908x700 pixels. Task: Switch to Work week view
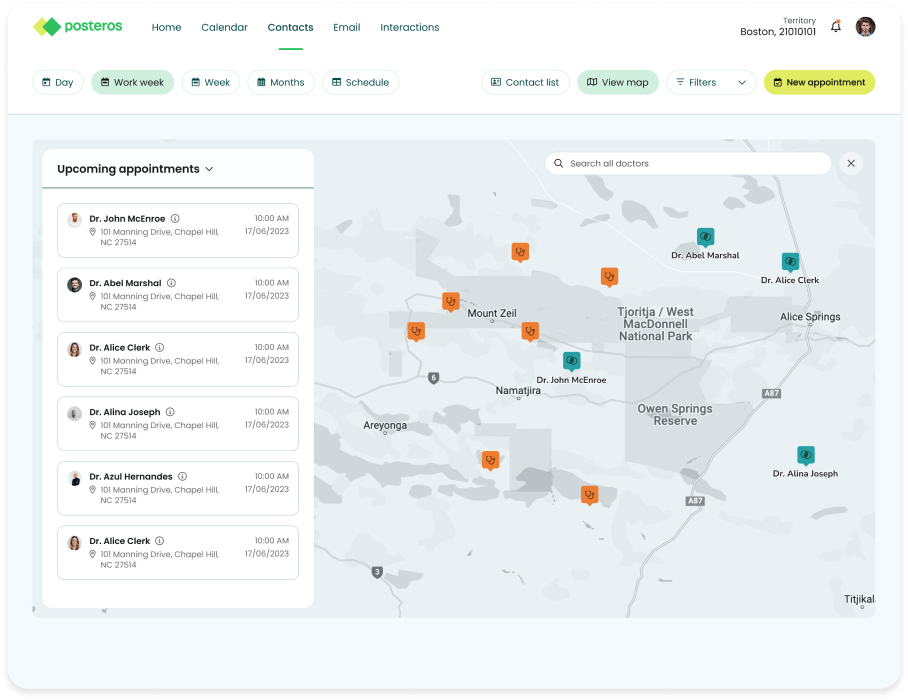[x=132, y=83]
